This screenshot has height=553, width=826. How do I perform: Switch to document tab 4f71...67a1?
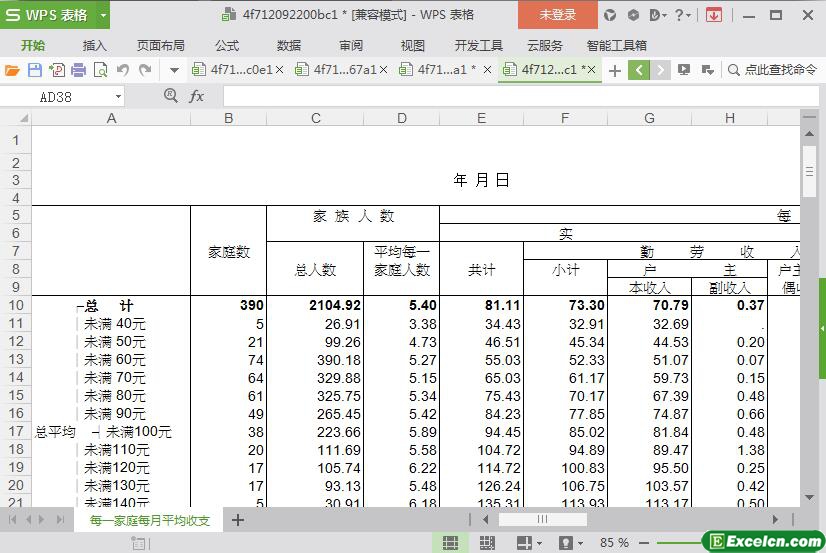point(336,70)
